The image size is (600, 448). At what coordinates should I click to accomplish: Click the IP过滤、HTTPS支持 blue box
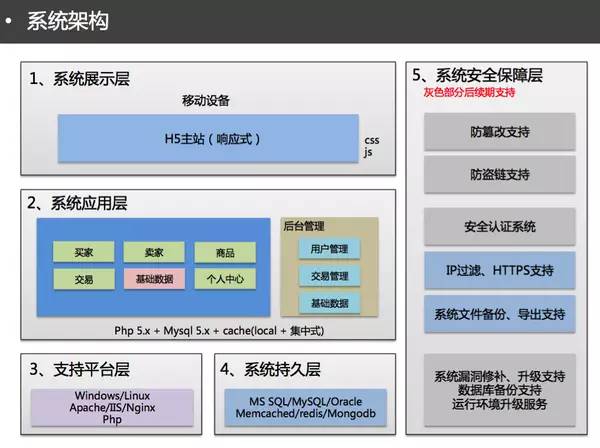tap(500, 270)
